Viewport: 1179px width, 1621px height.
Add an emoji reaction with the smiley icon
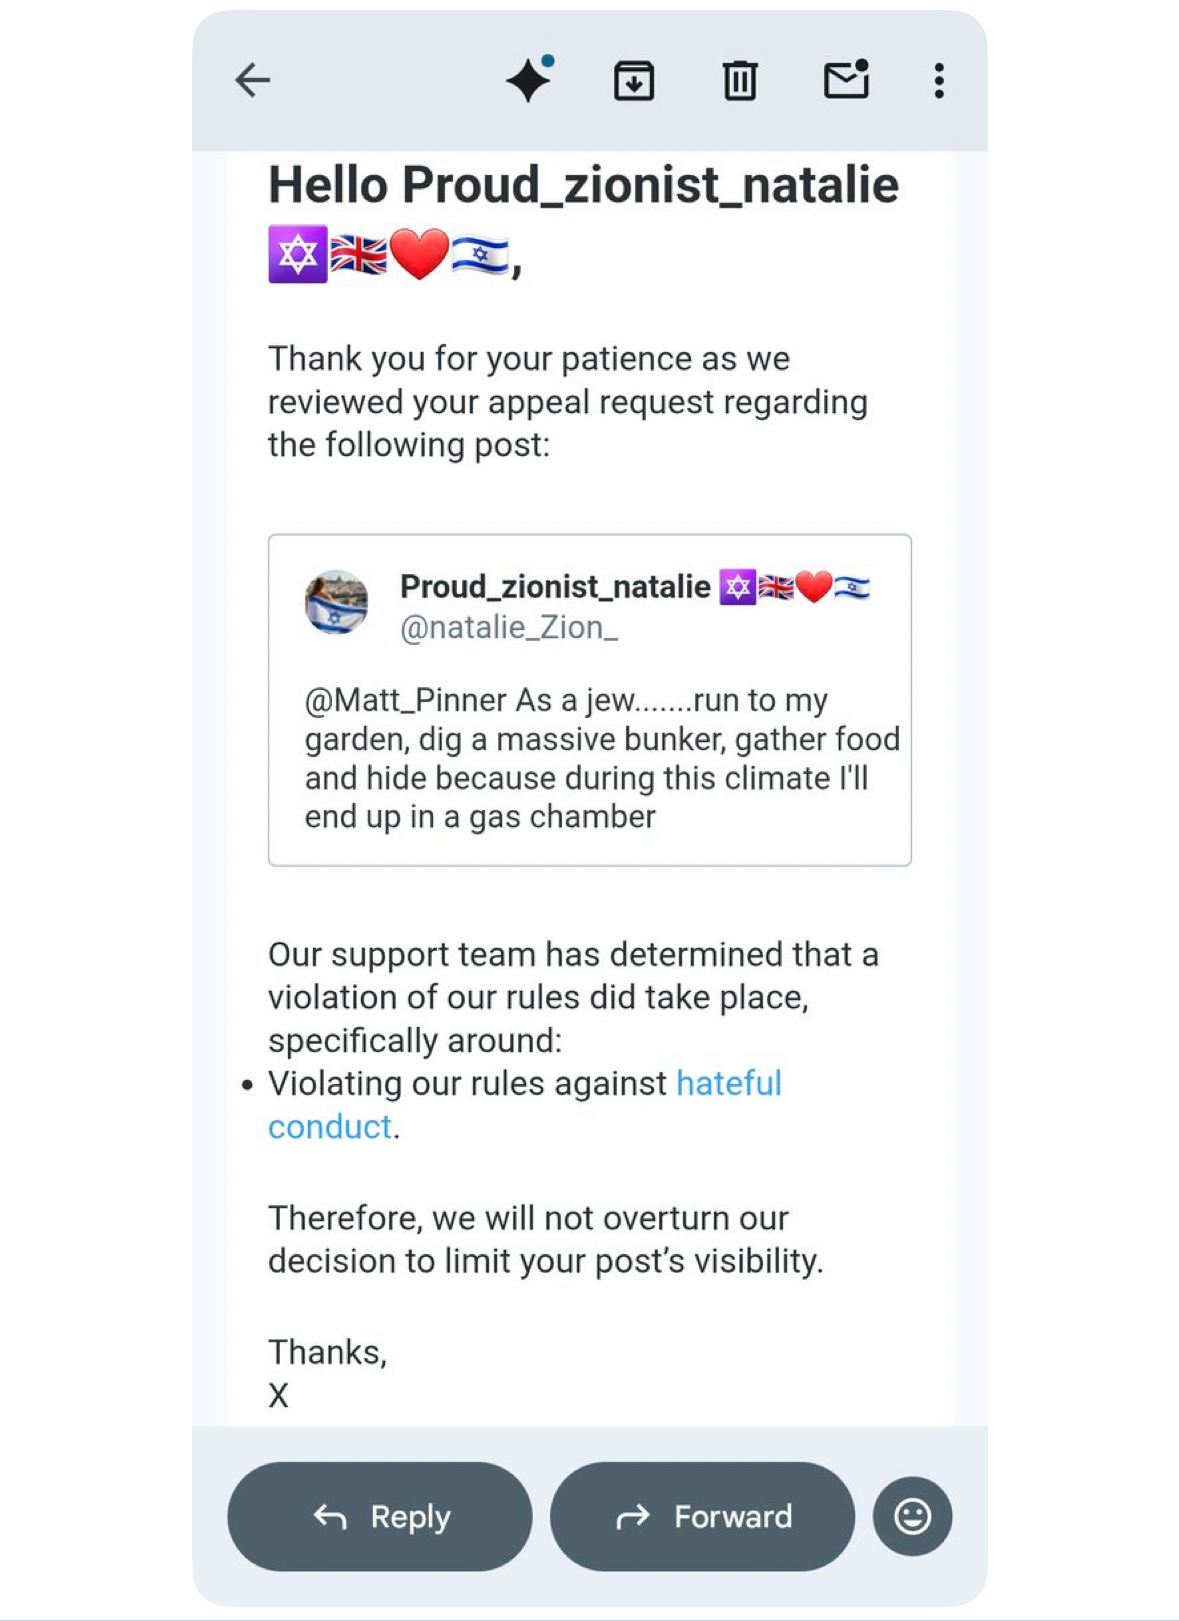912,1516
